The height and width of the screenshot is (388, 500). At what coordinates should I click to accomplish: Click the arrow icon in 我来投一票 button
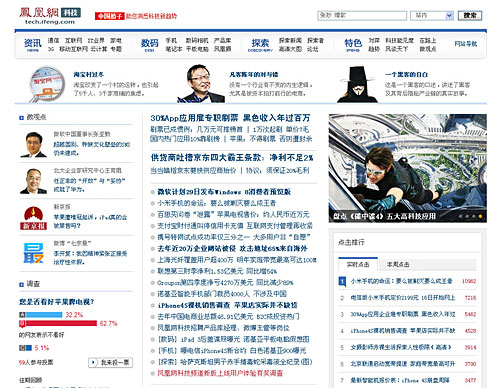pos(94,362)
